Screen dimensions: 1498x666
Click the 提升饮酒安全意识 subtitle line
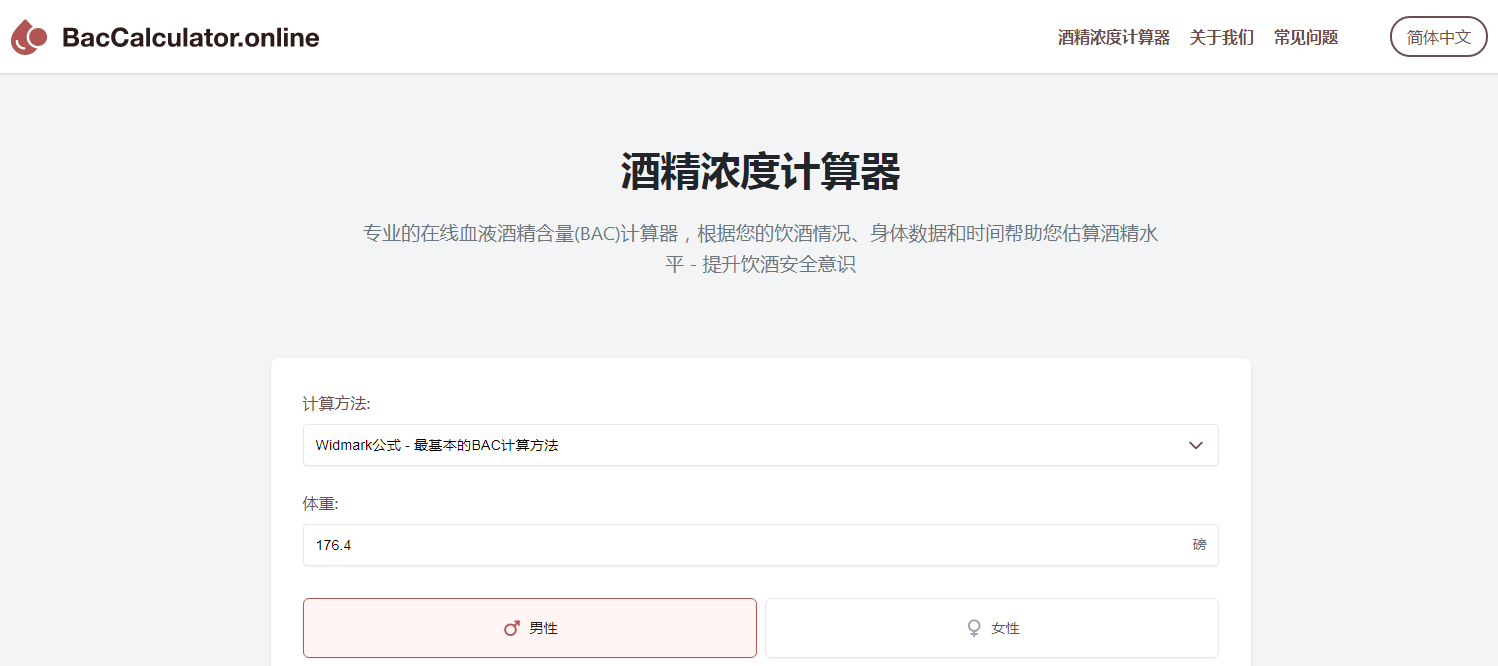click(x=779, y=265)
